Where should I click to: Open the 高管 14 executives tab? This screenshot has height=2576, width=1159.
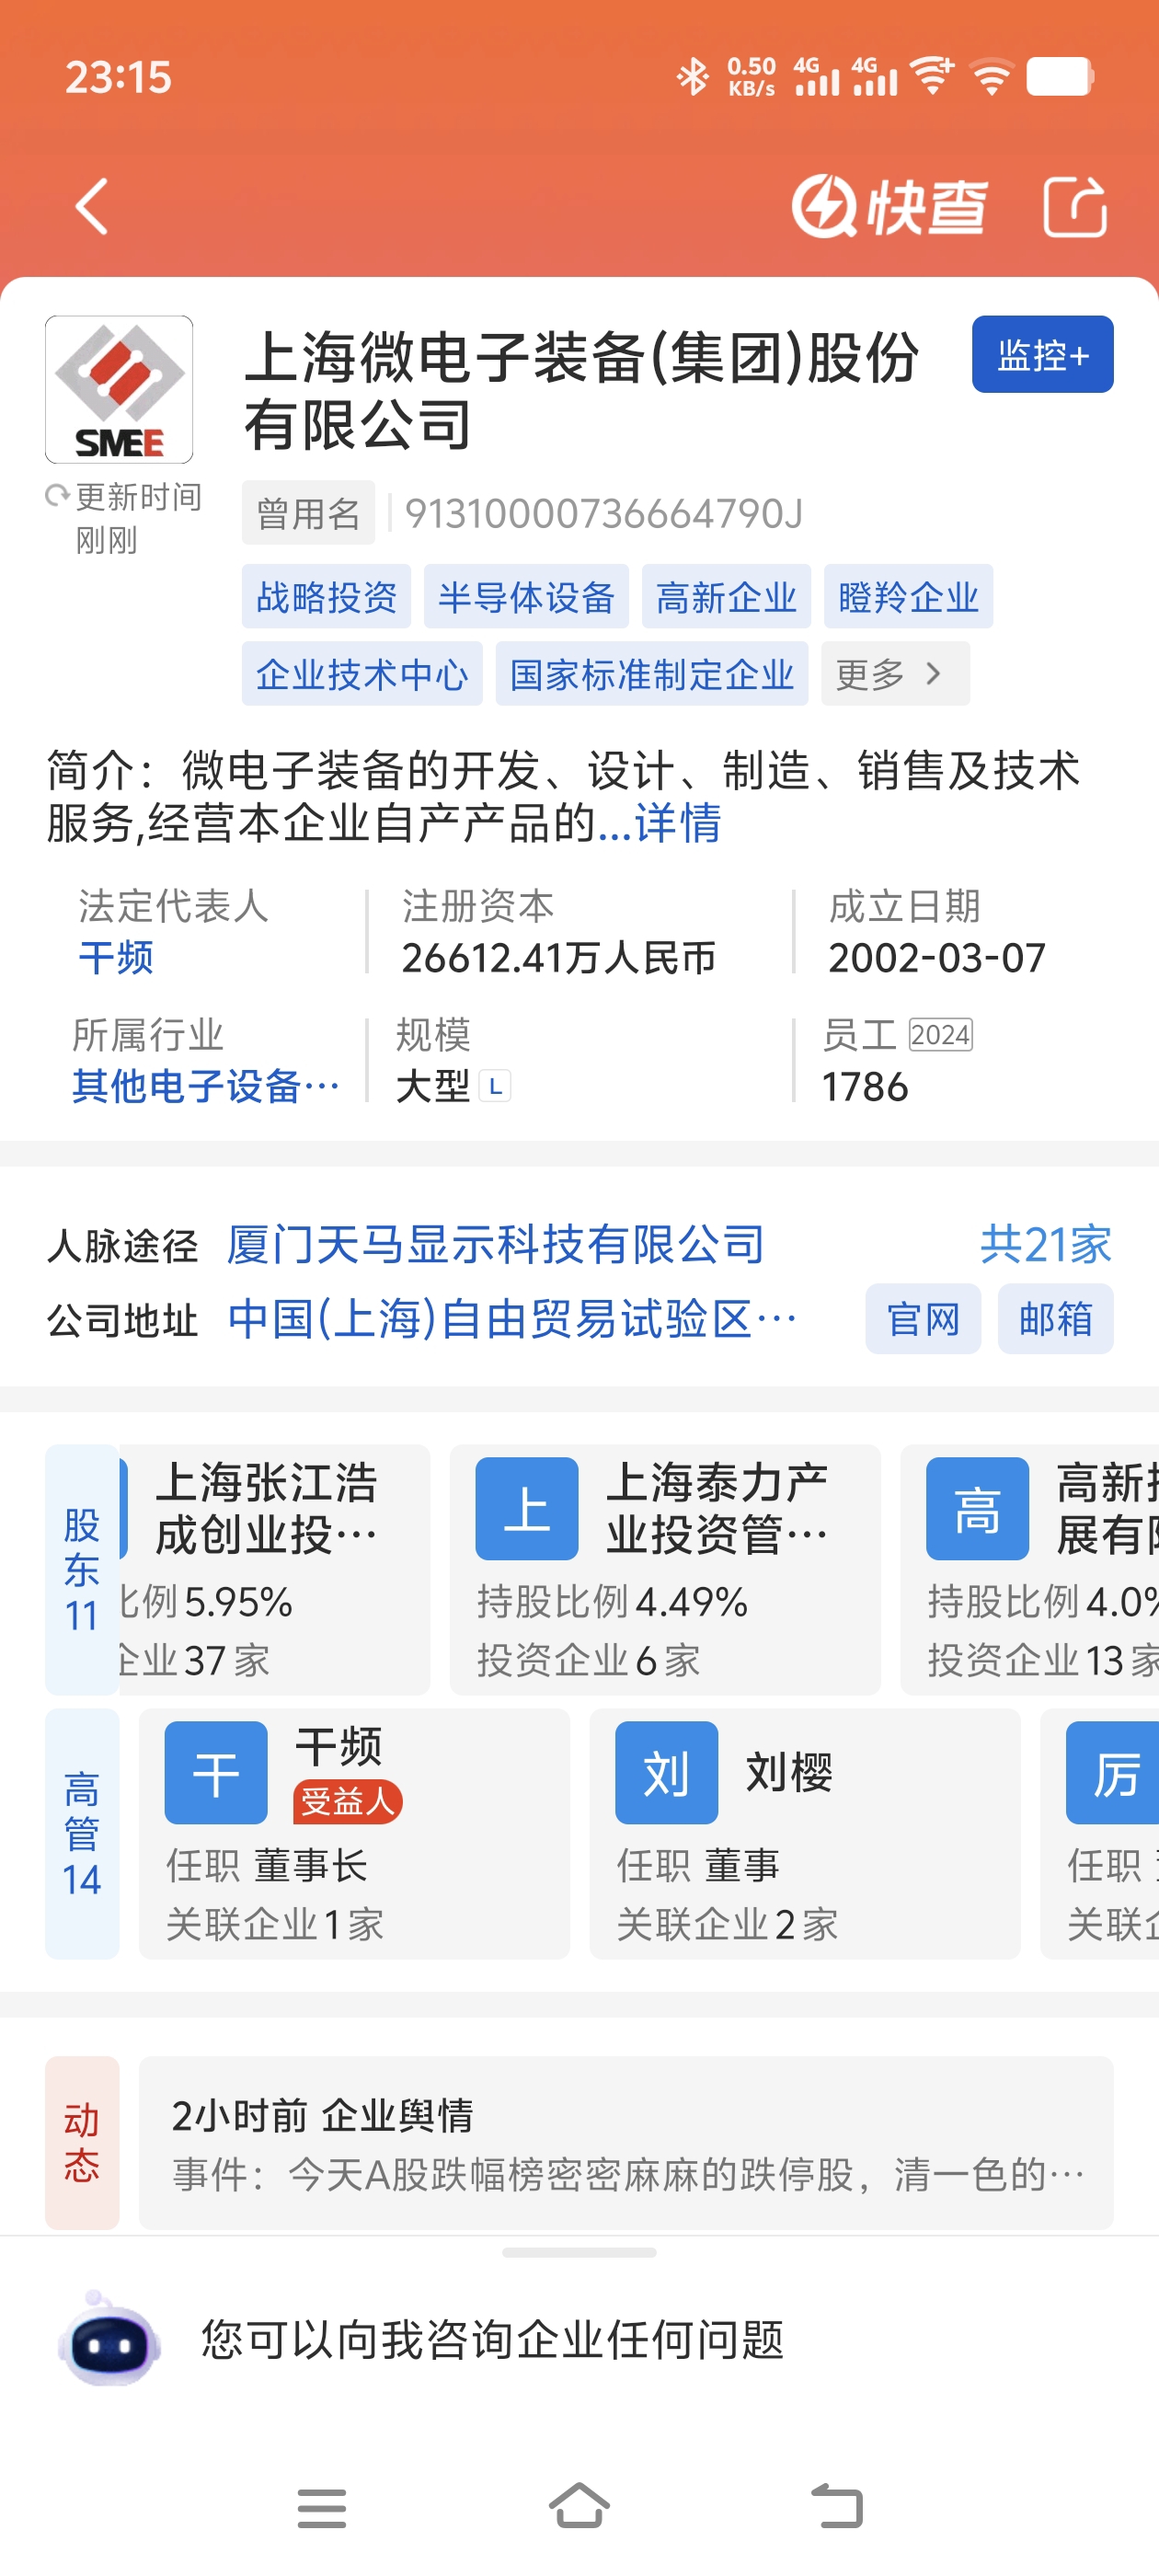(82, 1833)
